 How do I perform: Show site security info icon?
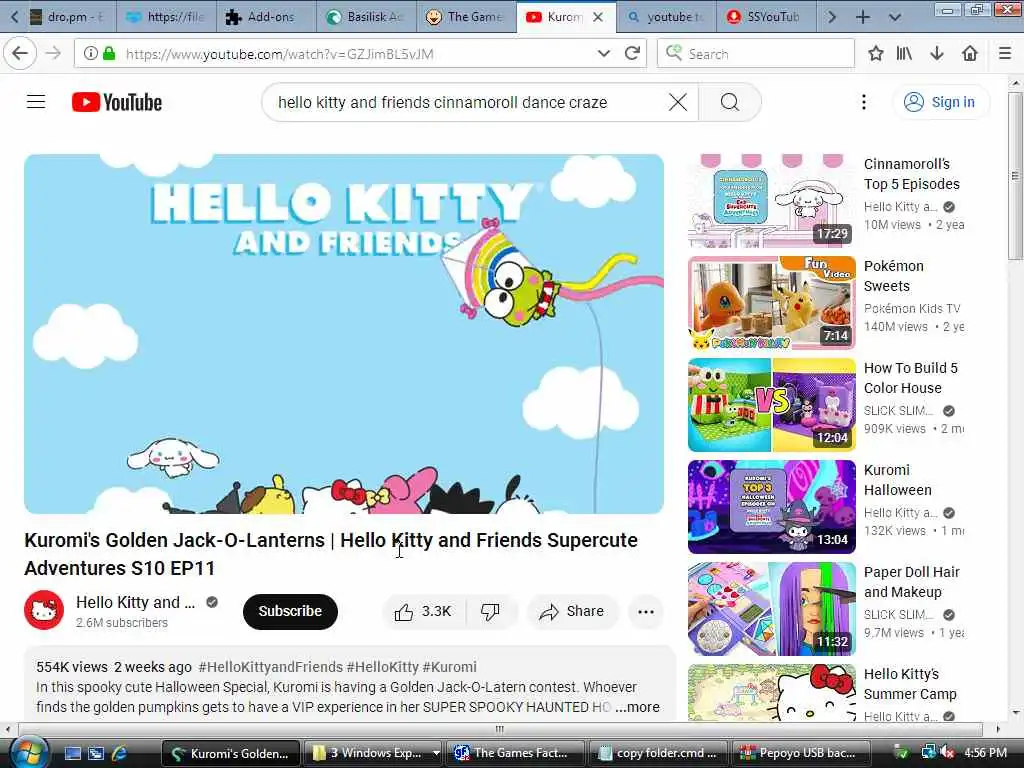click(91, 54)
